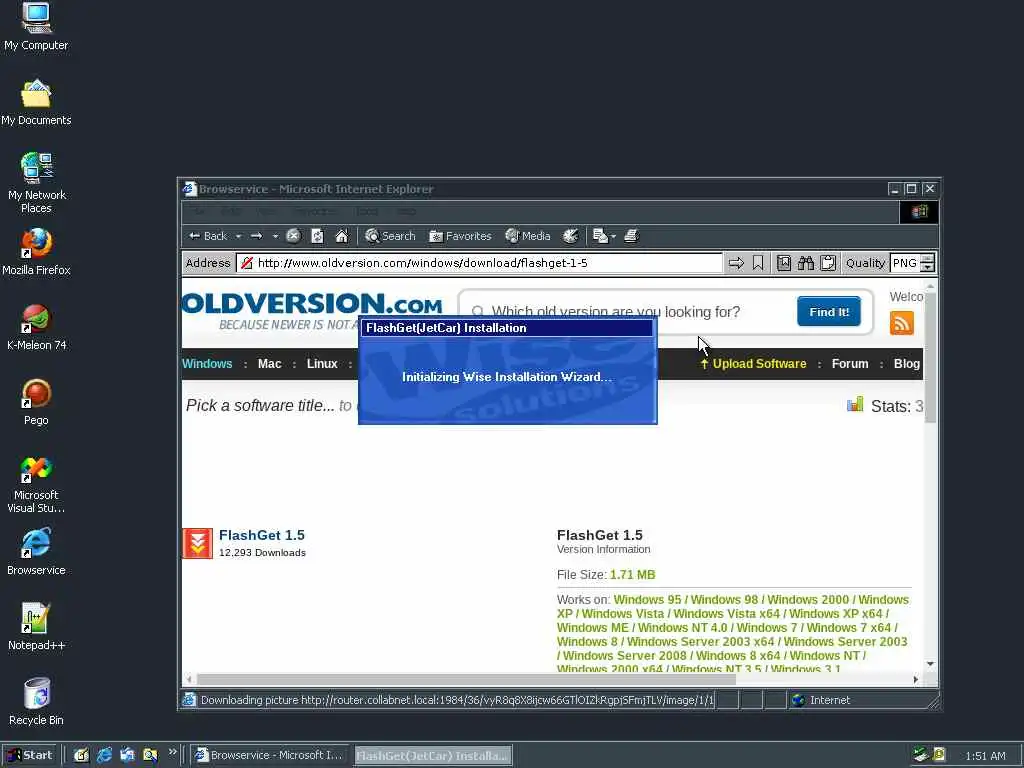Click the 1.71 MB file size text
The image size is (1024, 768).
pos(633,575)
